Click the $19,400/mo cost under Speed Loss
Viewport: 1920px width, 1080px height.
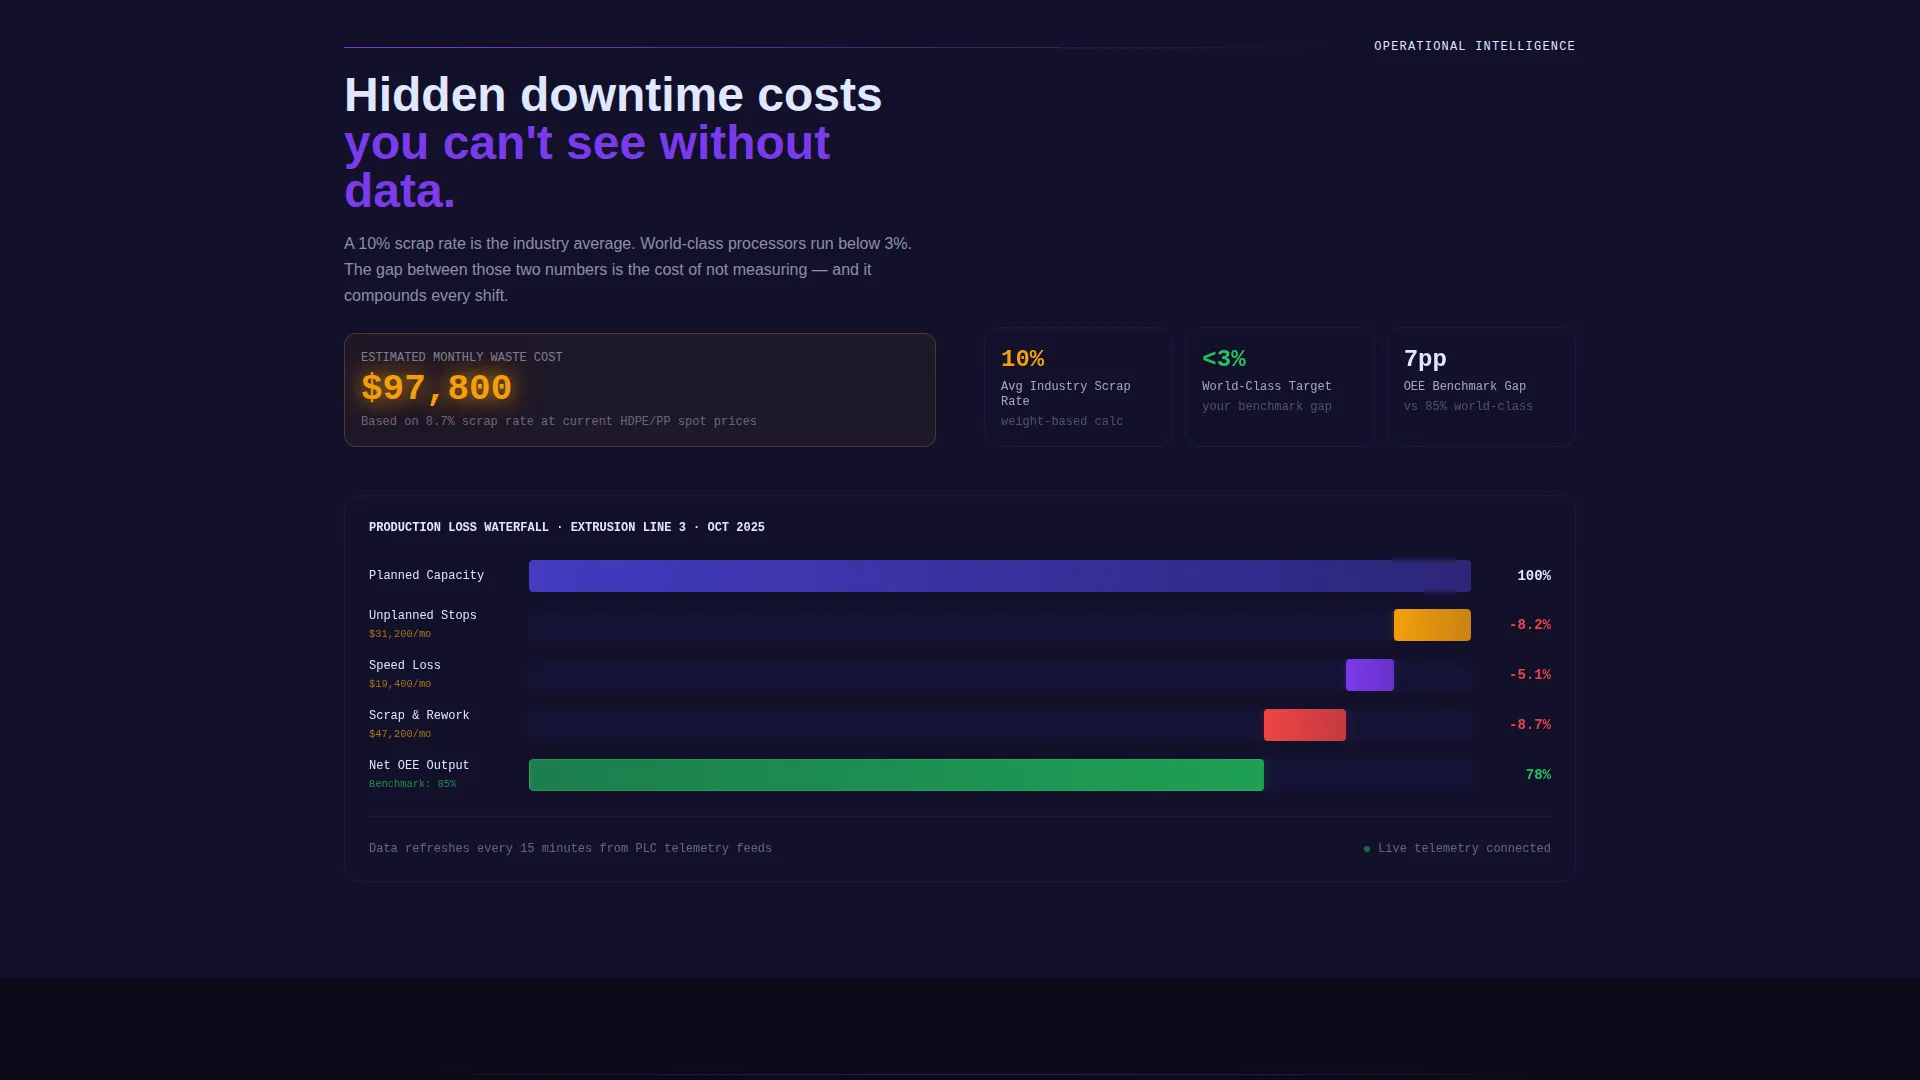tap(400, 684)
